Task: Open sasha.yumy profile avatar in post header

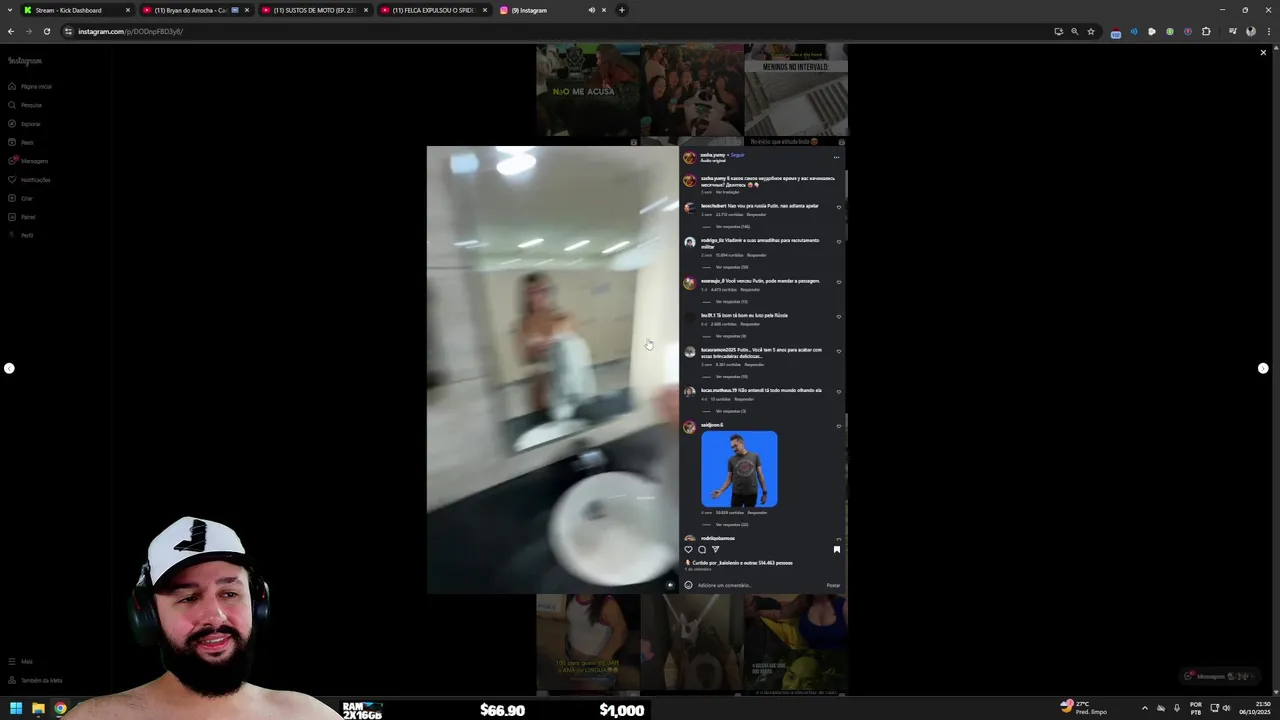Action: [689, 157]
